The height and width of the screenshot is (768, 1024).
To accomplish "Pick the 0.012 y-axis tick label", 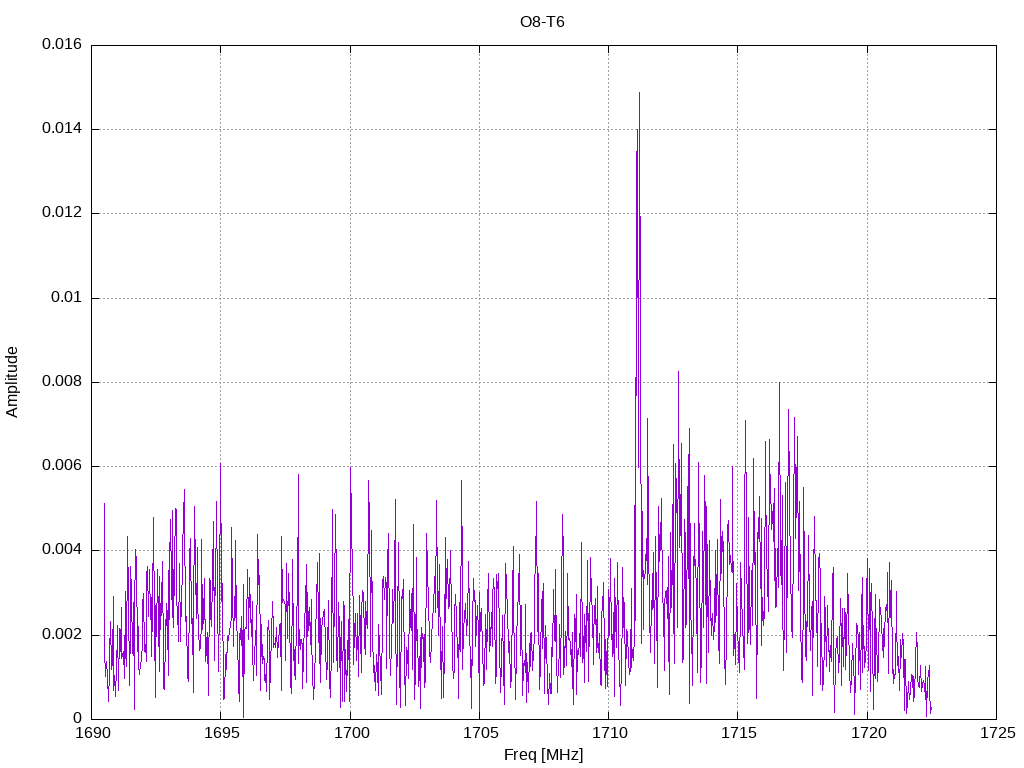I will click(x=62, y=213).
